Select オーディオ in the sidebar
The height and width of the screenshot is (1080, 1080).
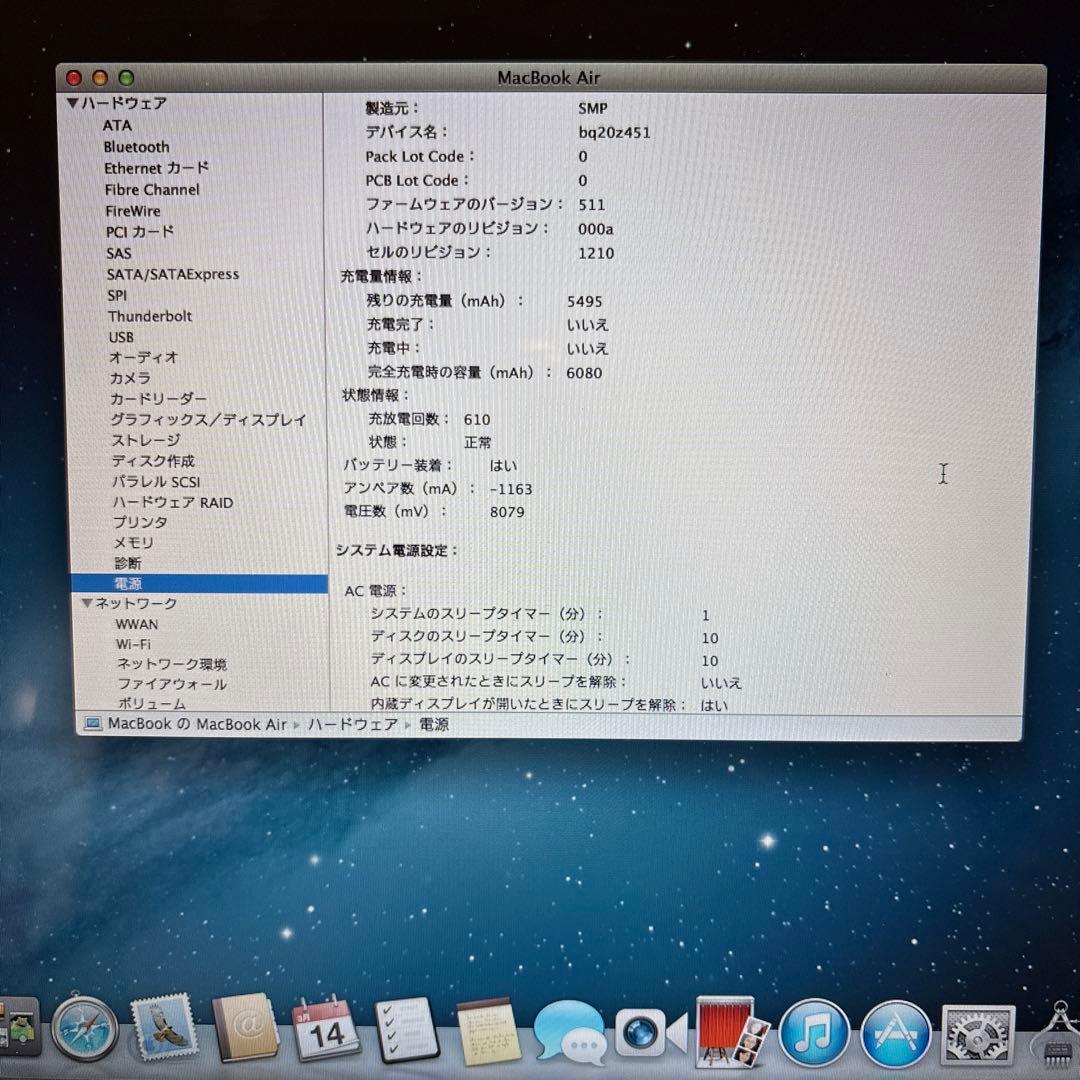coord(144,357)
